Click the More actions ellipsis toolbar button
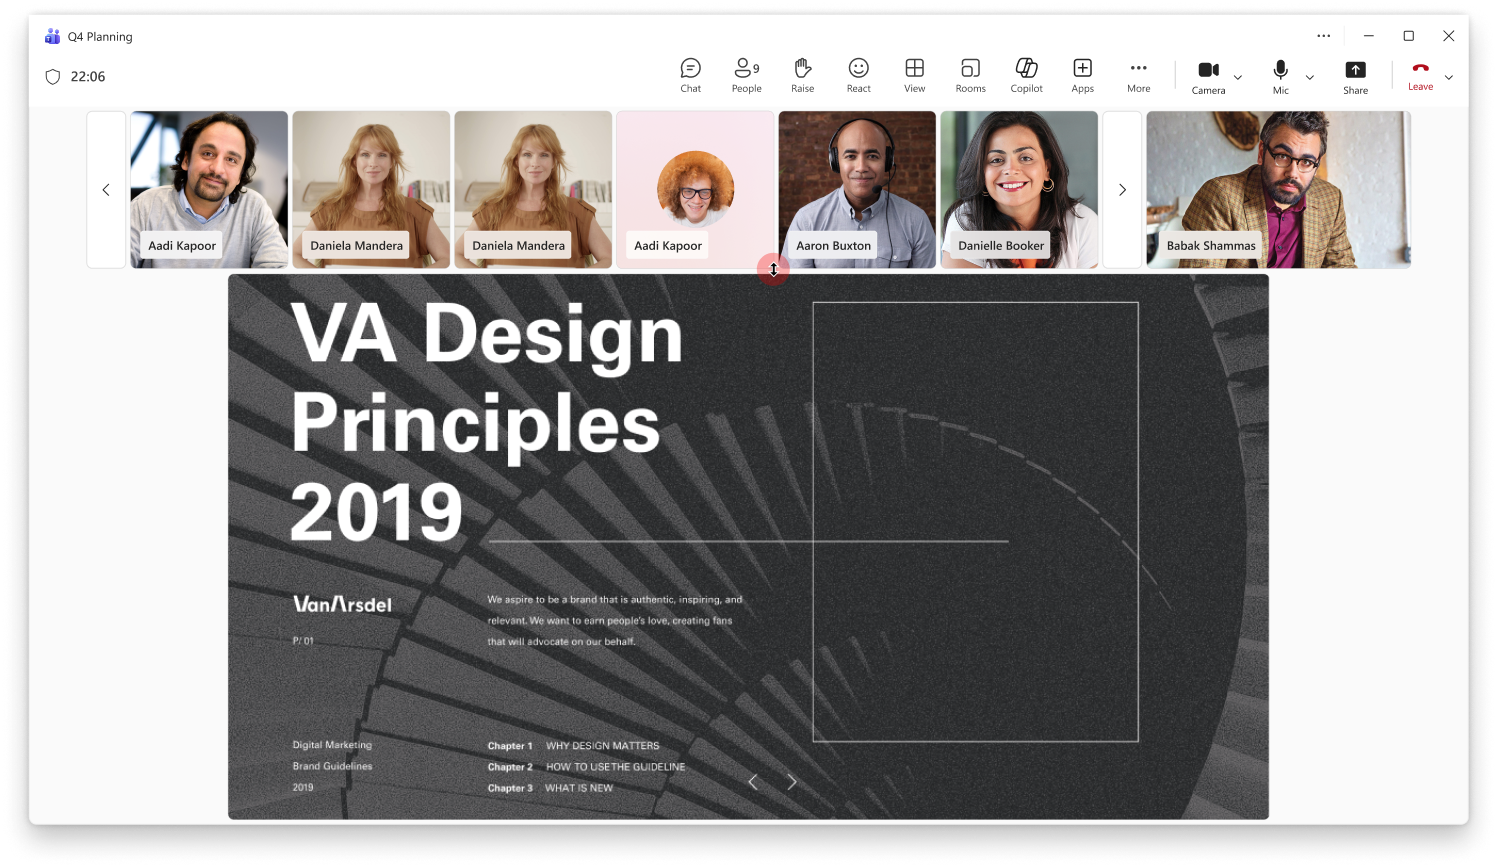 click(1138, 75)
